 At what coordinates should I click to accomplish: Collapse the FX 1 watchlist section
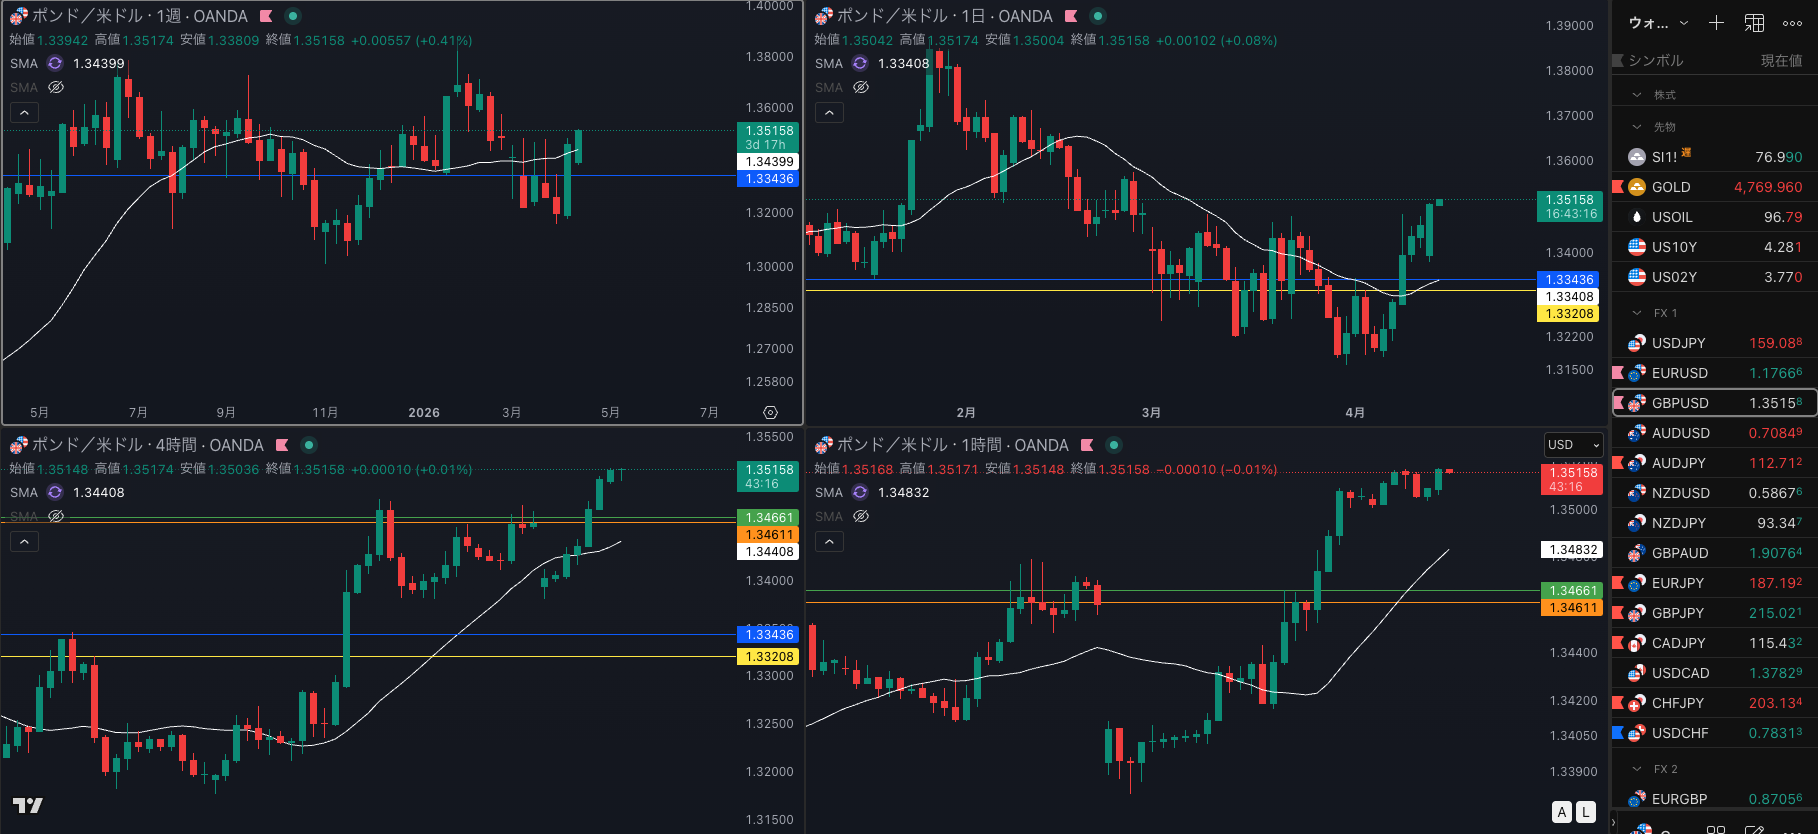point(1637,313)
